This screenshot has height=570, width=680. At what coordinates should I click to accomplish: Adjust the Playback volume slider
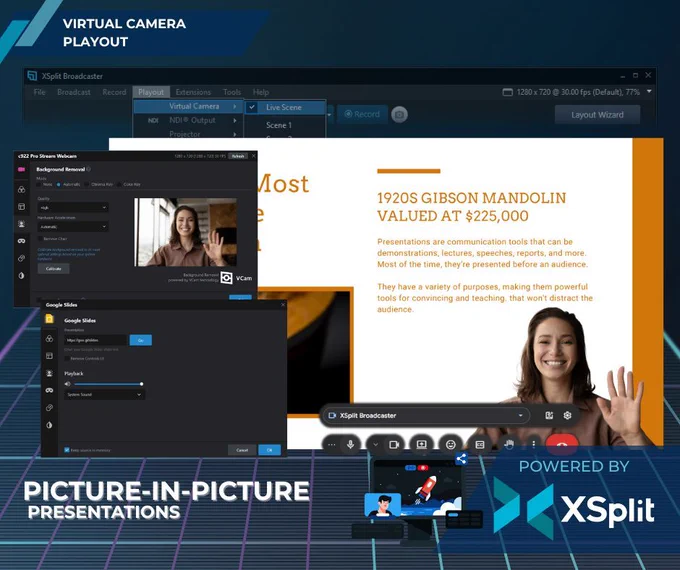coord(108,384)
